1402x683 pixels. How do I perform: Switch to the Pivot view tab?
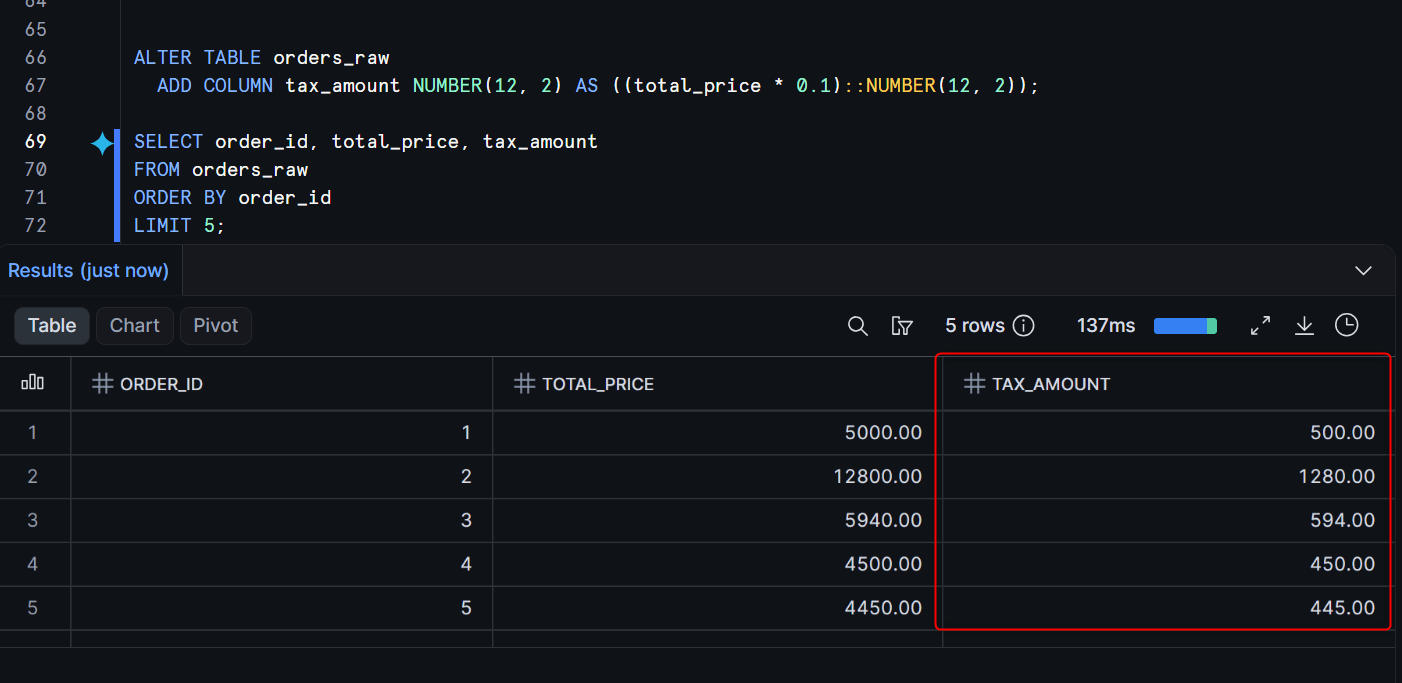[216, 326]
